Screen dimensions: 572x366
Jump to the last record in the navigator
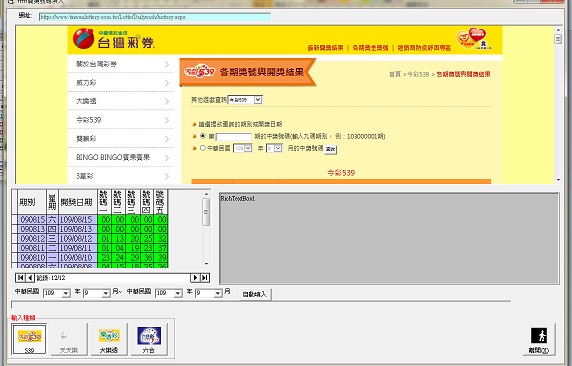tap(205, 278)
